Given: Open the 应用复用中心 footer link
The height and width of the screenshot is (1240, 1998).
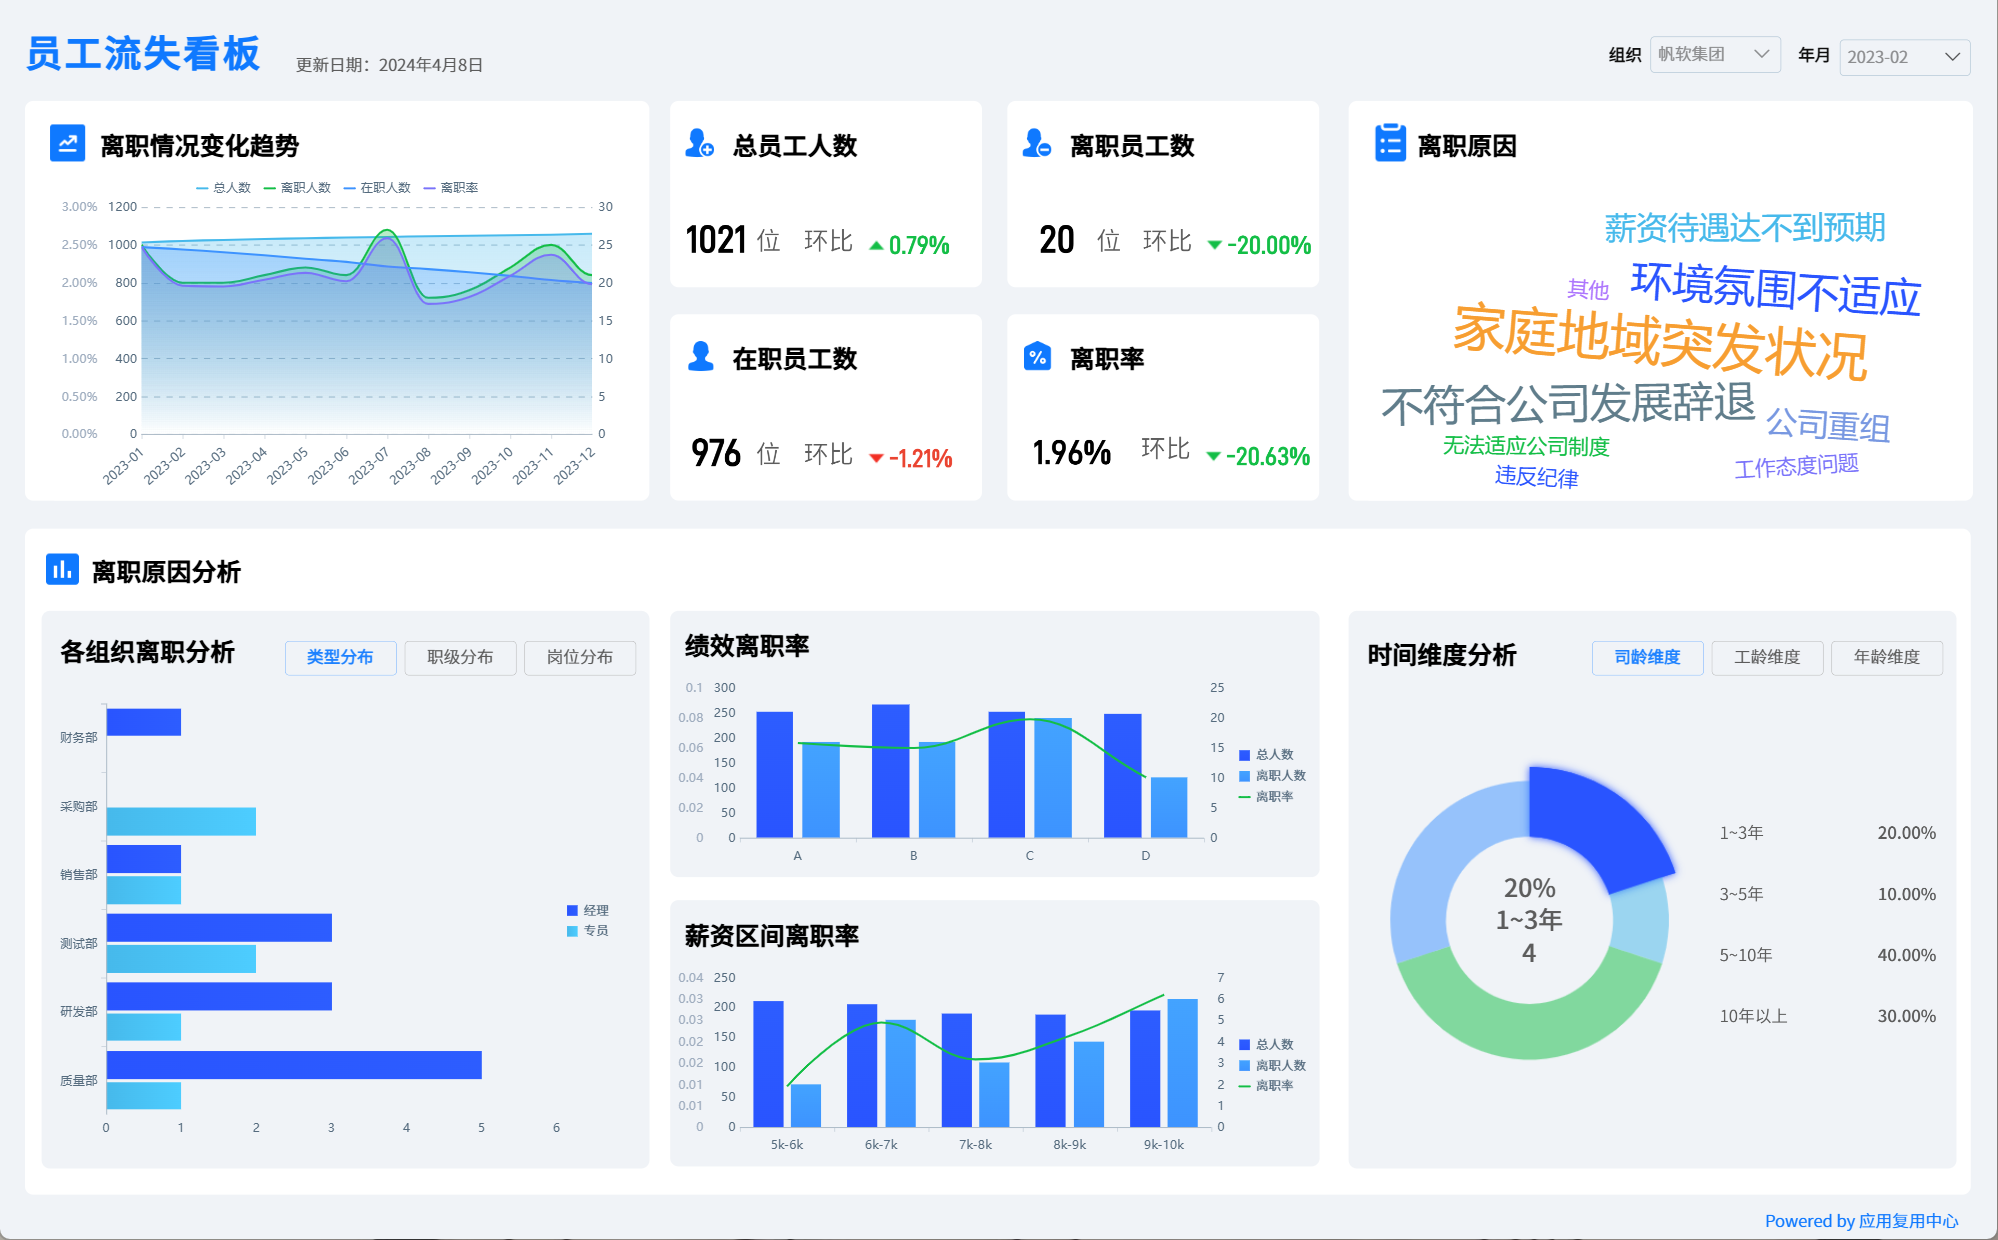Looking at the screenshot, I should (1908, 1221).
